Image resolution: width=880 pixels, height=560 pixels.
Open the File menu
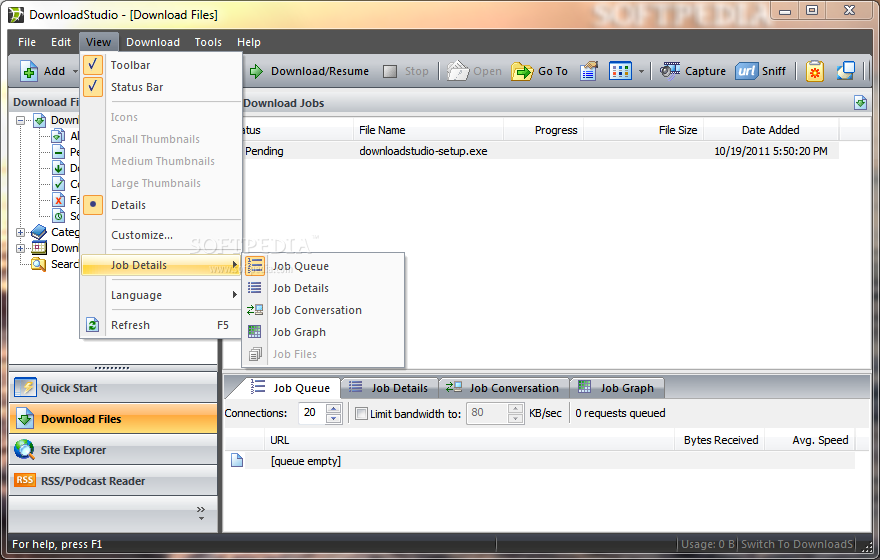(x=27, y=42)
